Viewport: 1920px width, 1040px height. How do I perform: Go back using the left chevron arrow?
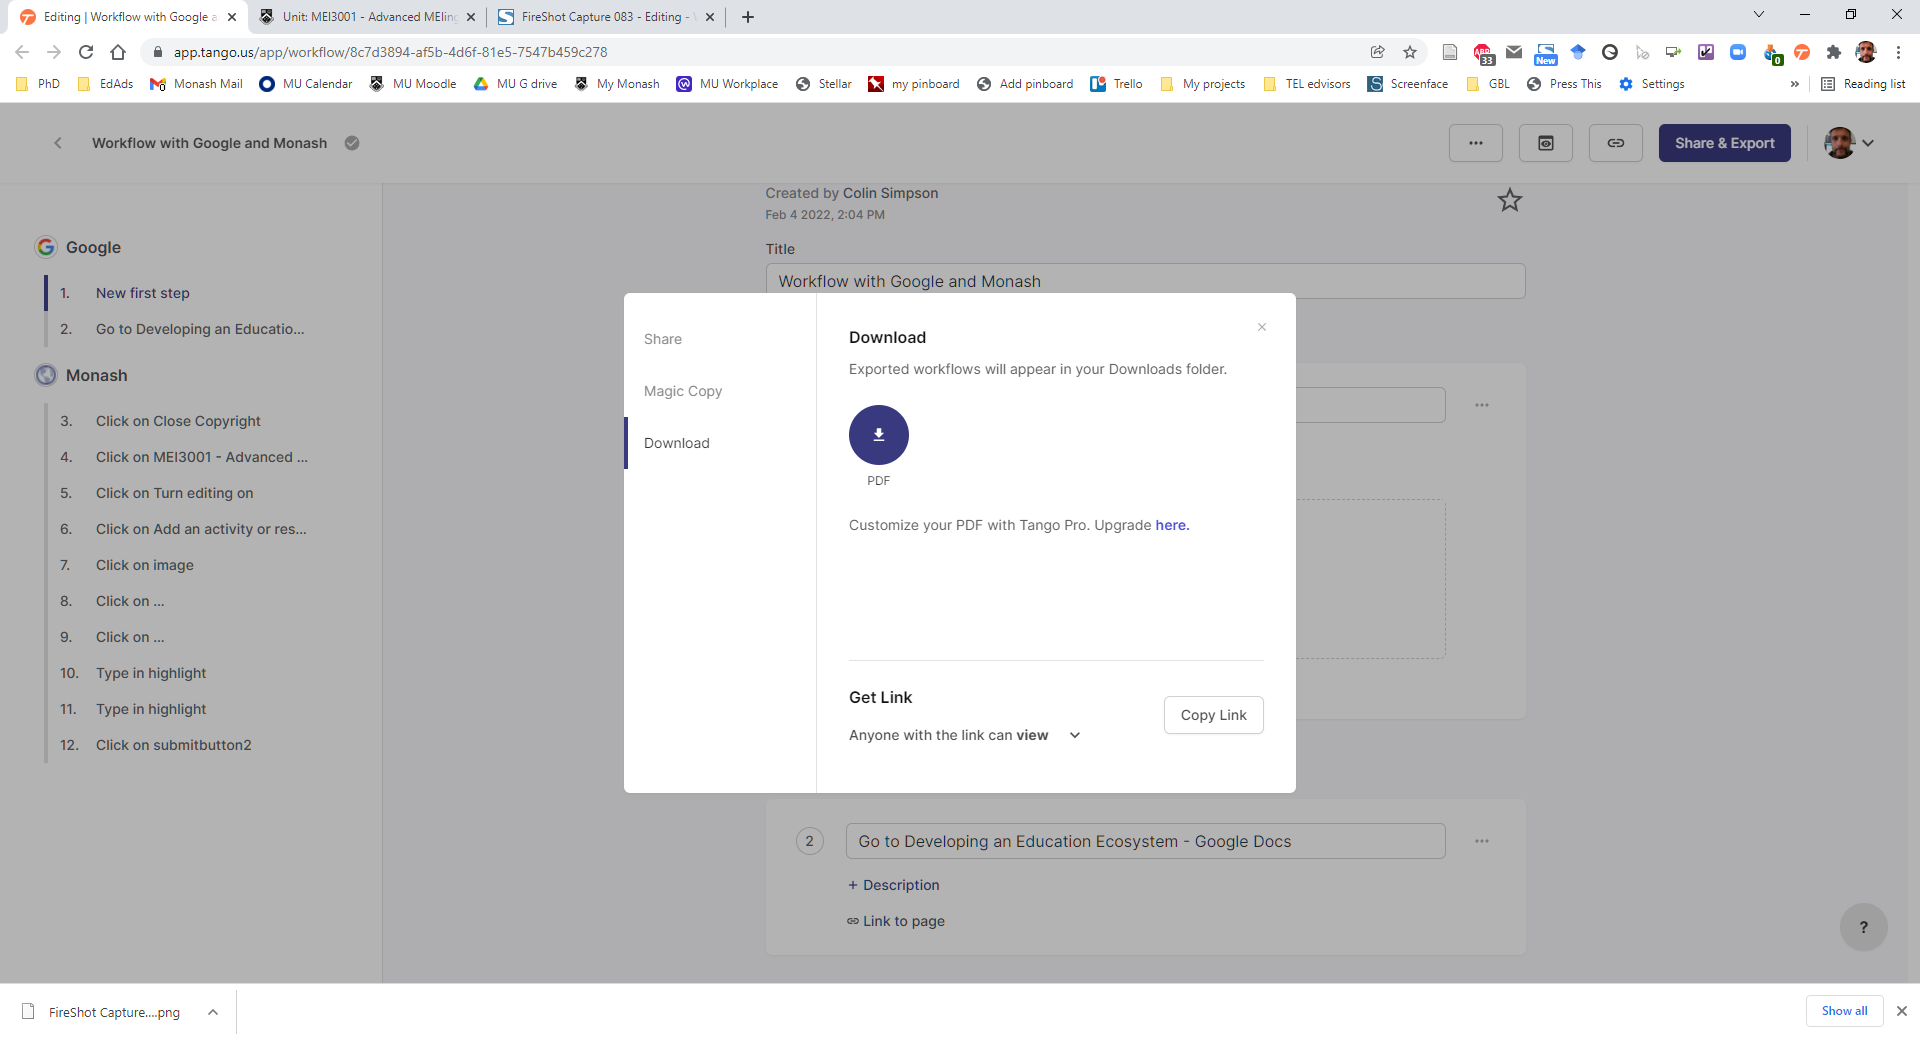point(58,143)
